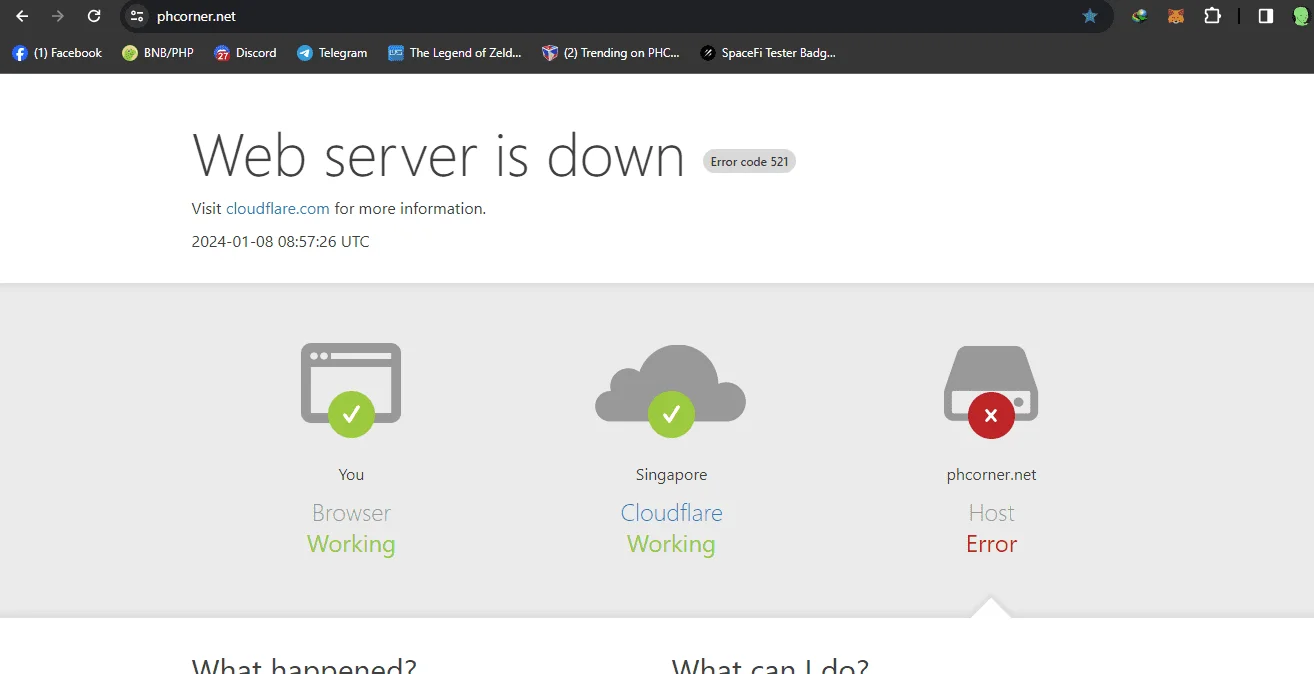Toggle the browser side panel
This screenshot has height=674, width=1314.
point(1266,16)
